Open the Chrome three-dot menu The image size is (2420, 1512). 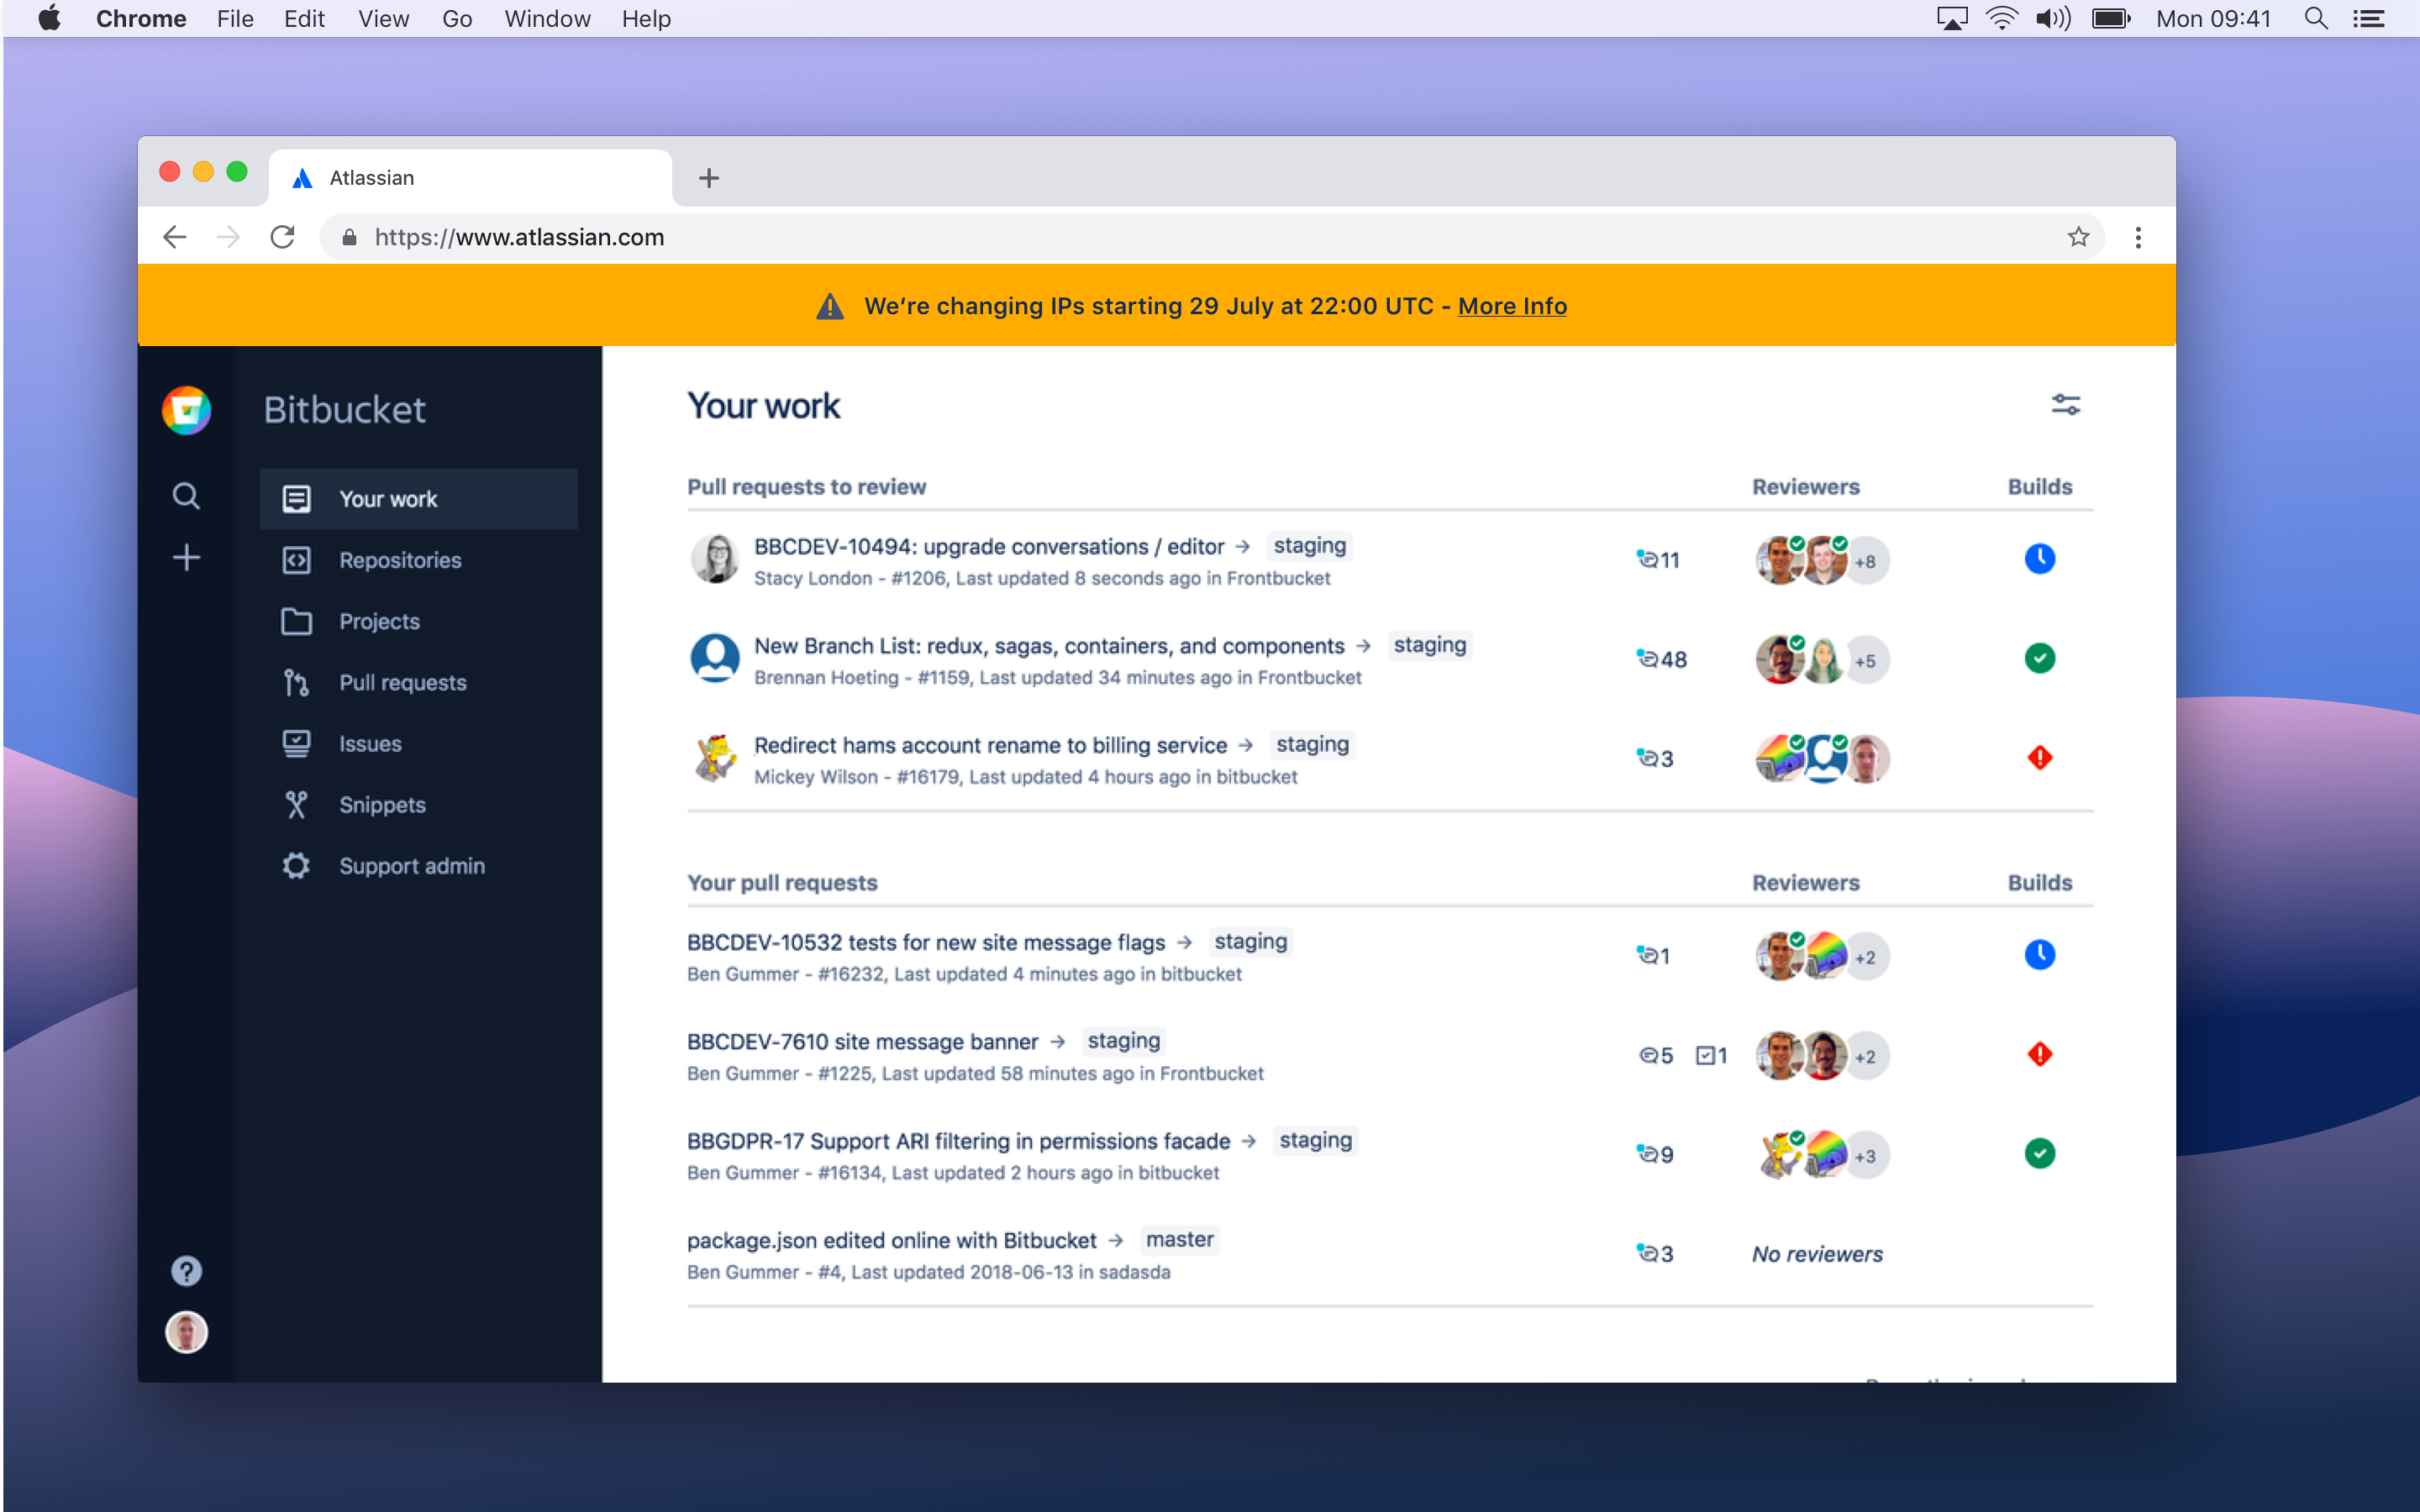point(2138,237)
